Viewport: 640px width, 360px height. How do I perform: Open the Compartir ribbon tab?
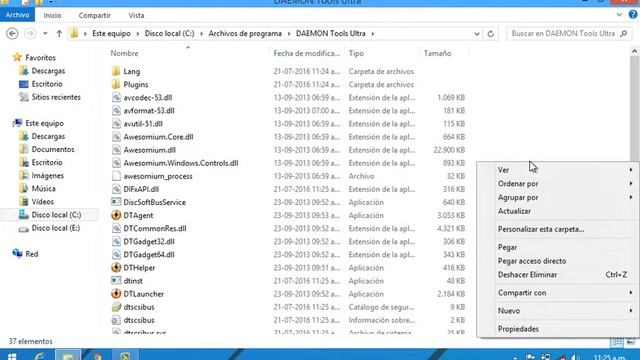pyautogui.click(x=95, y=15)
